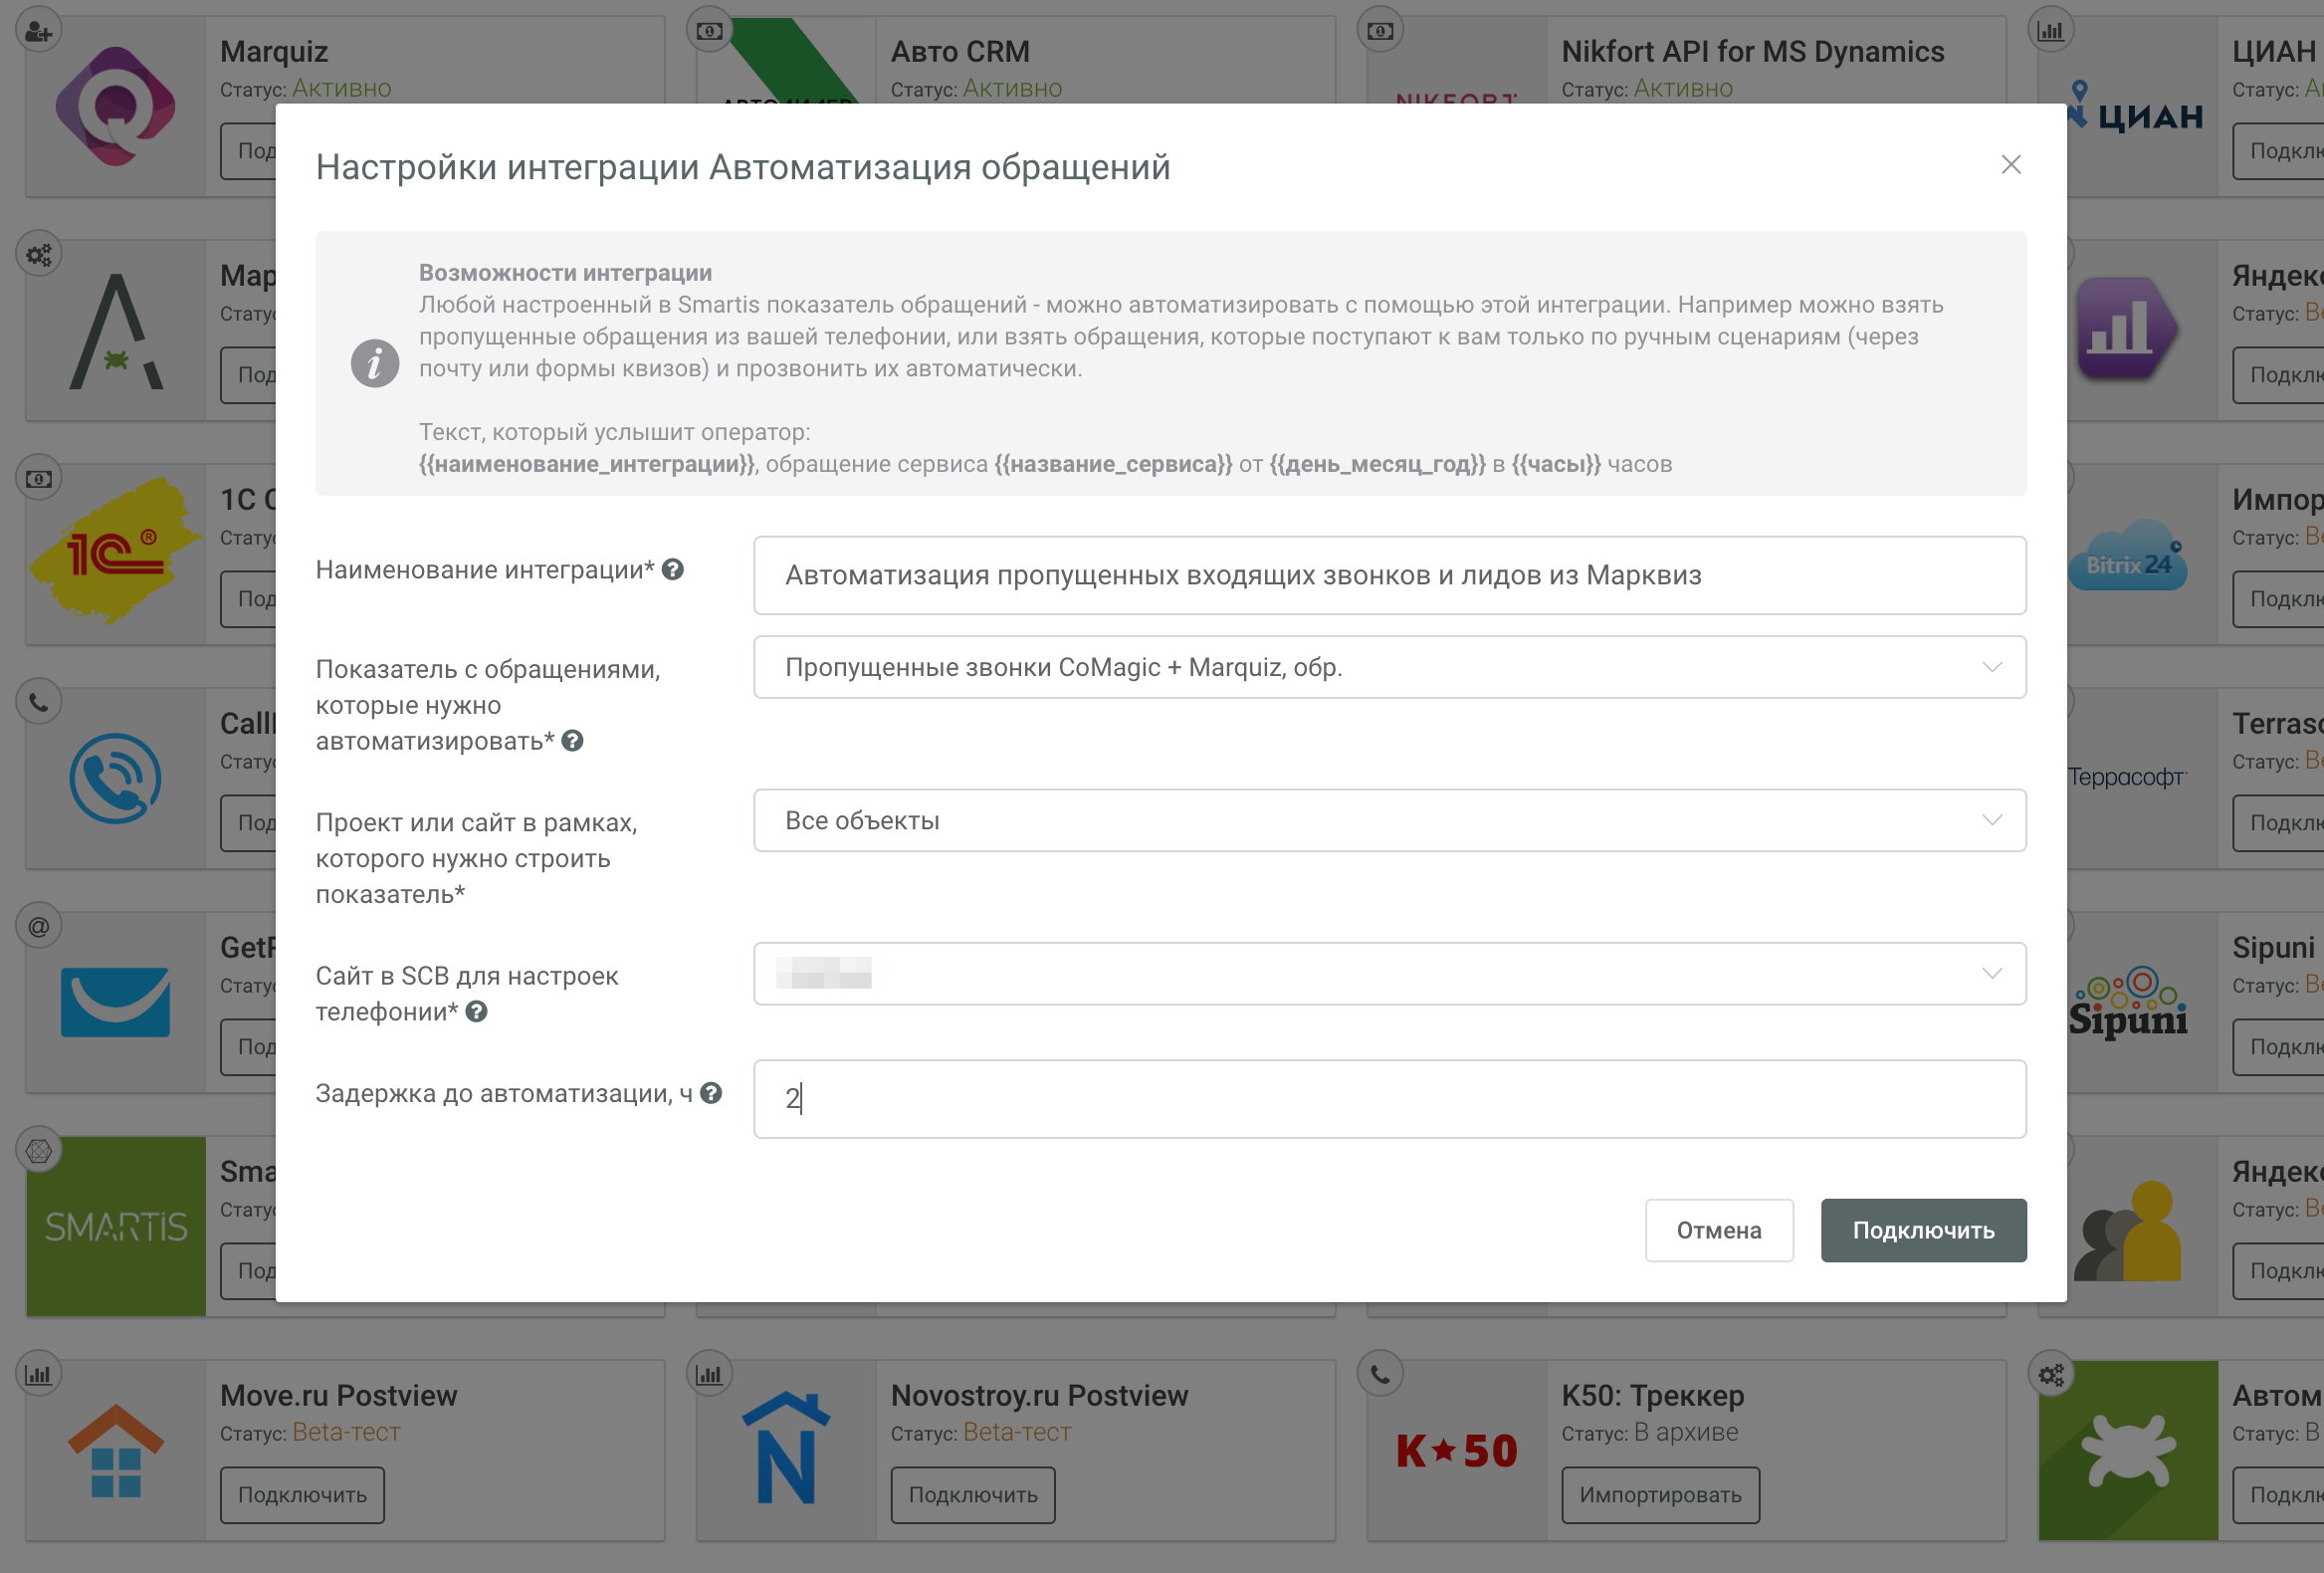Screen dimensions: 2324x1573
Task: Focus the Задержка до автоматизации input
Action: pyautogui.click(x=1389, y=1099)
